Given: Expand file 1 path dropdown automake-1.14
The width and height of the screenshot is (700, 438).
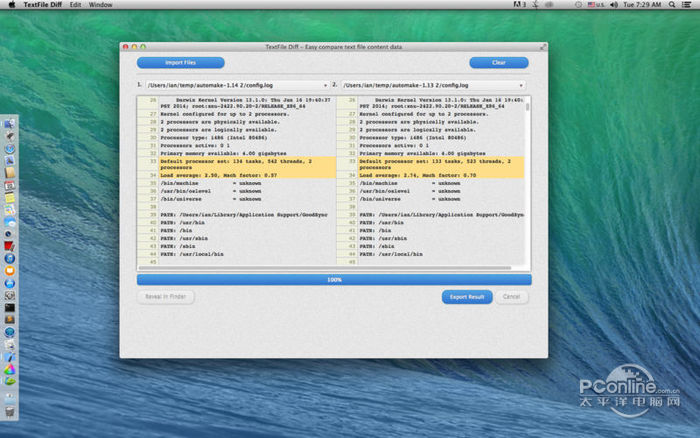Looking at the screenshot, I should tap(238, 85).
